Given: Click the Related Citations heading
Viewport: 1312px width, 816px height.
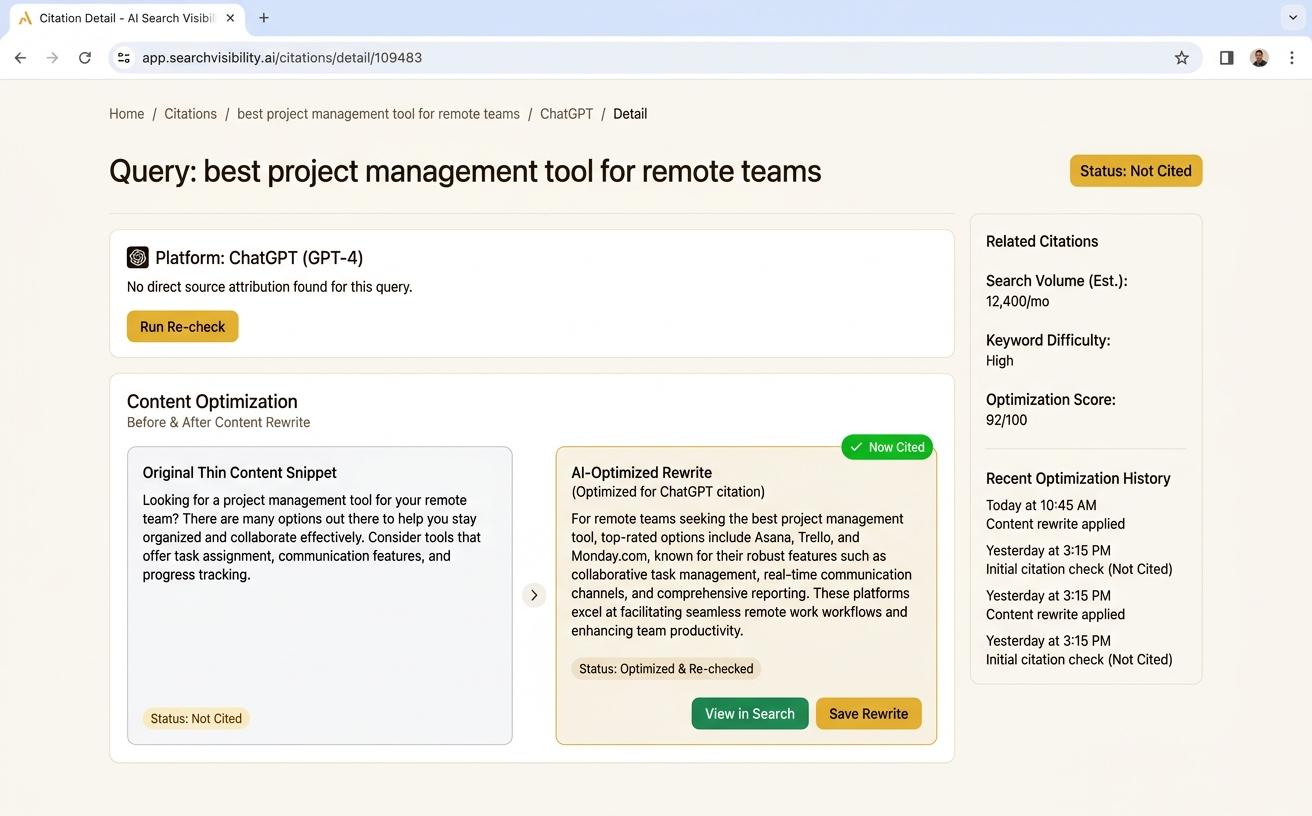Looking at the screenshot, I should (1042, 241).
